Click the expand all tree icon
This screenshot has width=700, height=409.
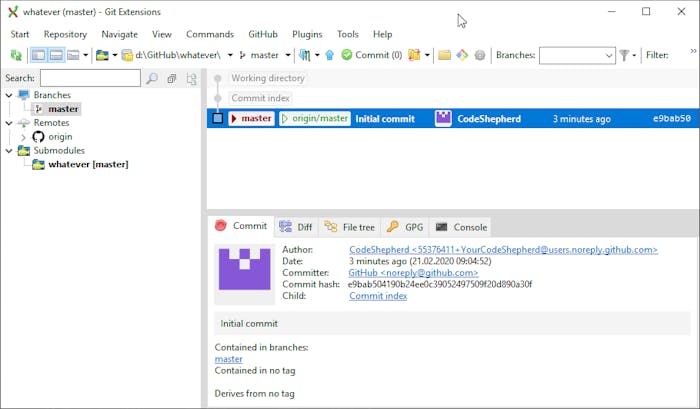[x=192, y=79]
